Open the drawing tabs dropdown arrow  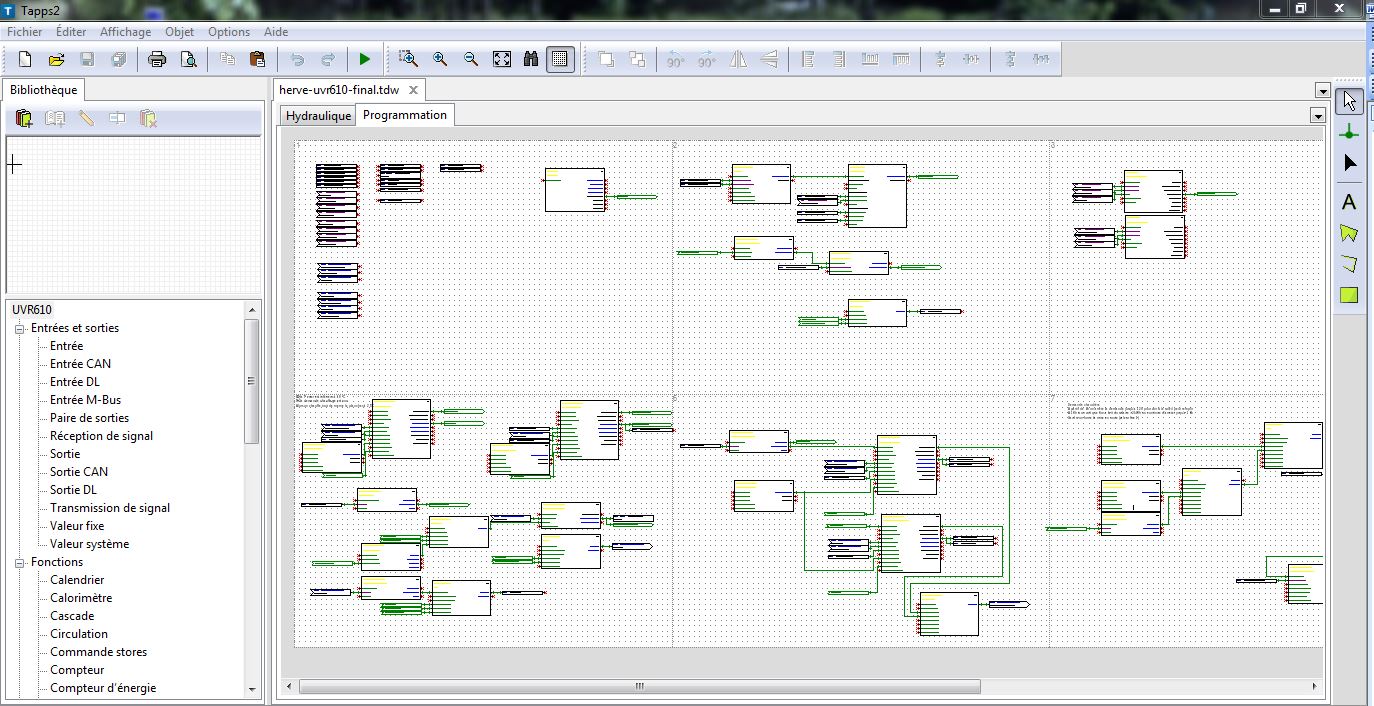pyautogui.click(x=1317, y=116)
